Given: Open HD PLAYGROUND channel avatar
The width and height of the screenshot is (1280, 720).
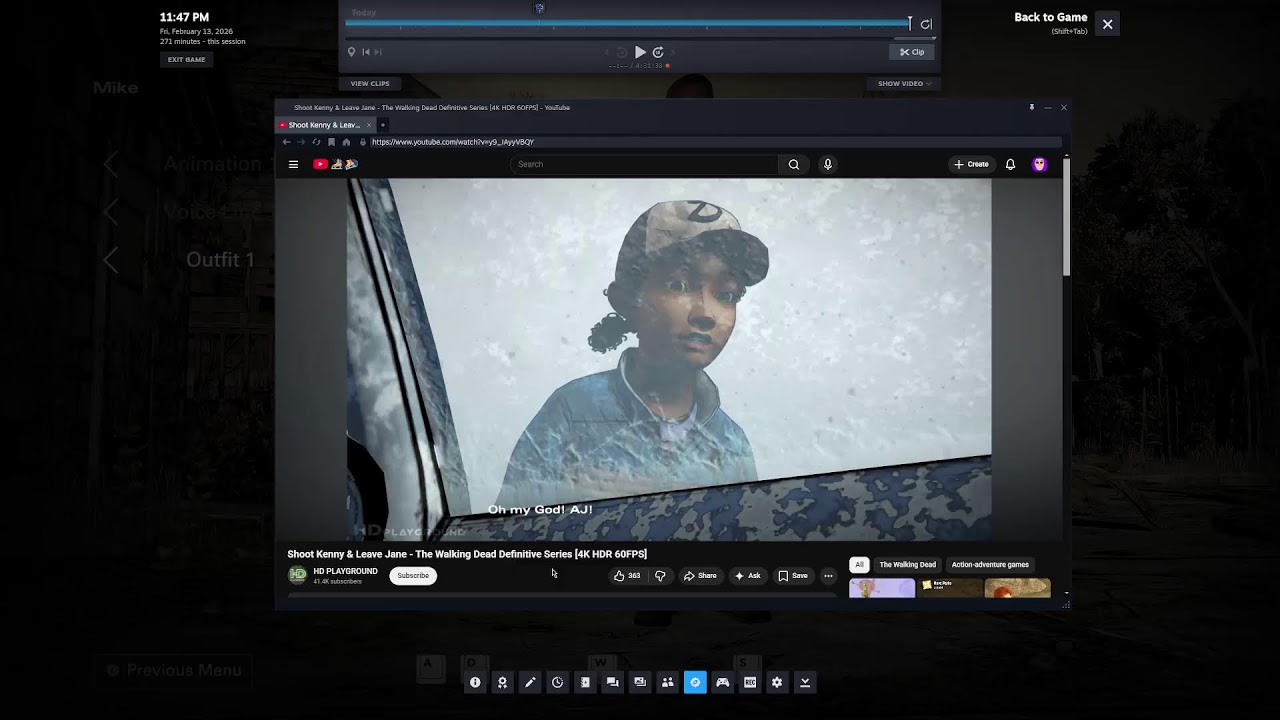Looking at the screenshot, I should coord(297,575).
